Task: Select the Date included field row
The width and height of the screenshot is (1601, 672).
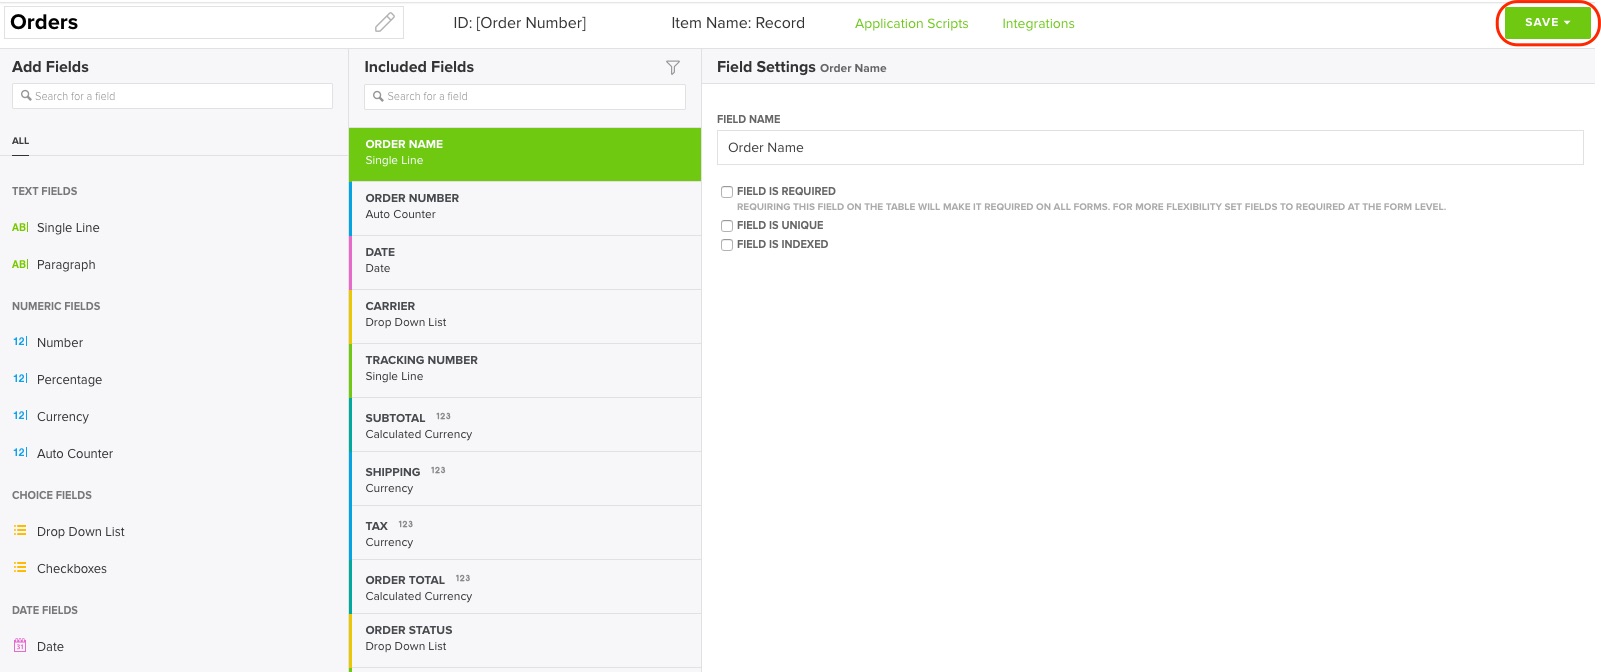Action: 525,262
